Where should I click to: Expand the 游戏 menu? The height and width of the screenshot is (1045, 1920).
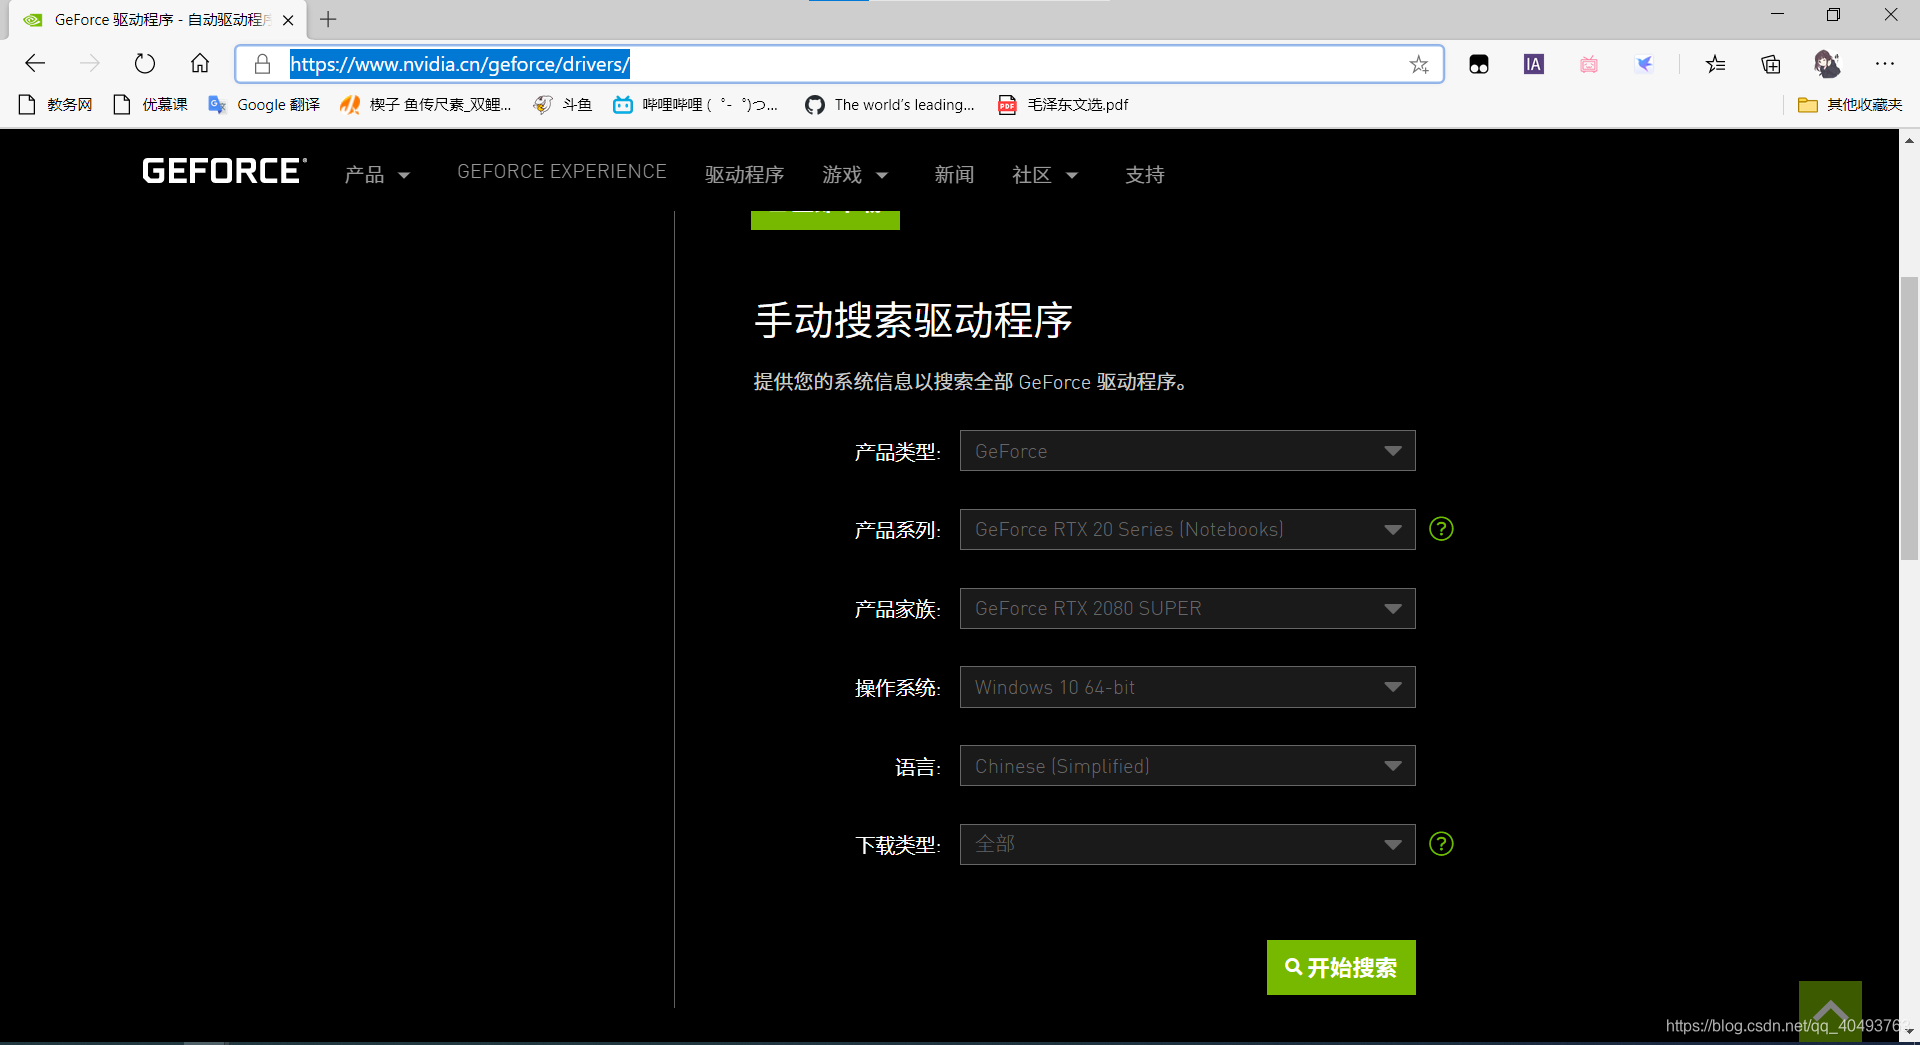(855, 175)
